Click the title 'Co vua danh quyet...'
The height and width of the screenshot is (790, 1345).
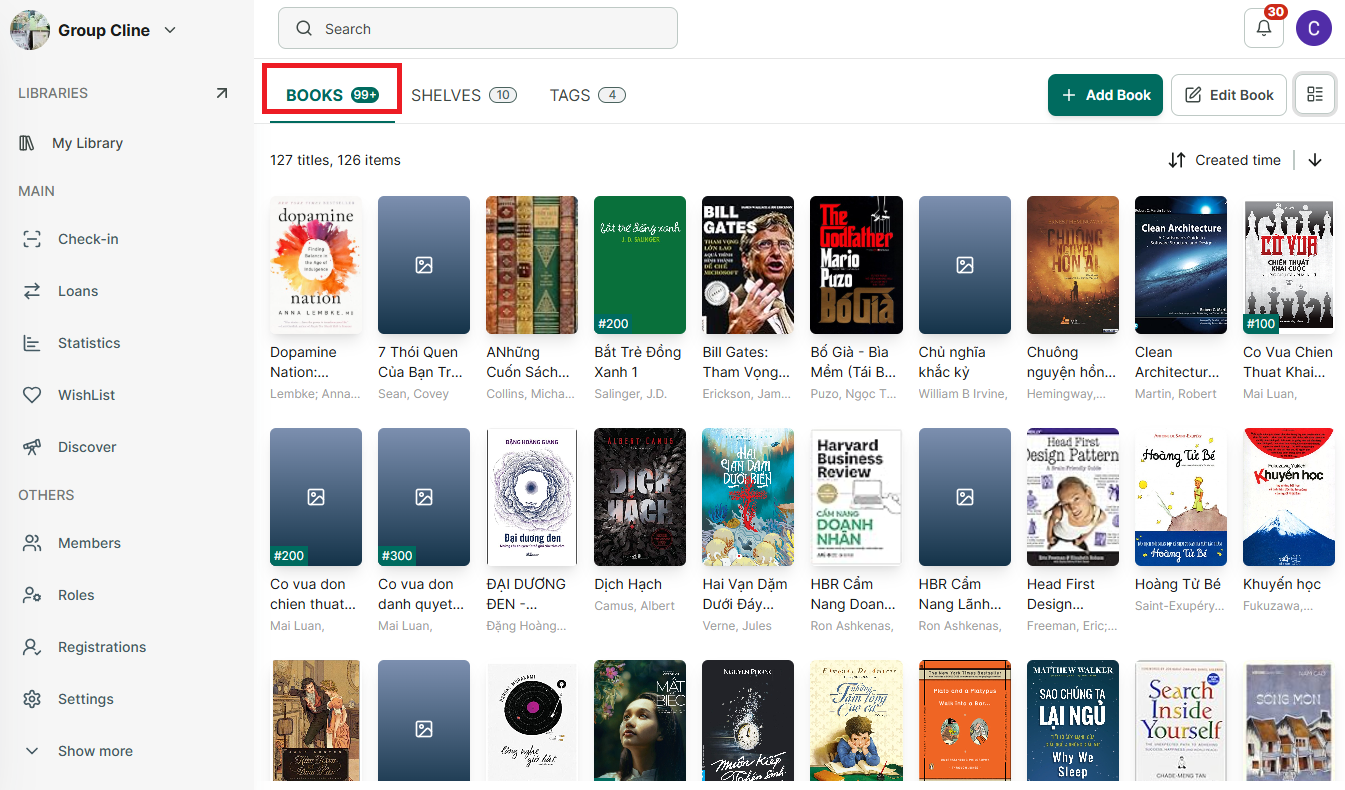[x=421, y=594]
